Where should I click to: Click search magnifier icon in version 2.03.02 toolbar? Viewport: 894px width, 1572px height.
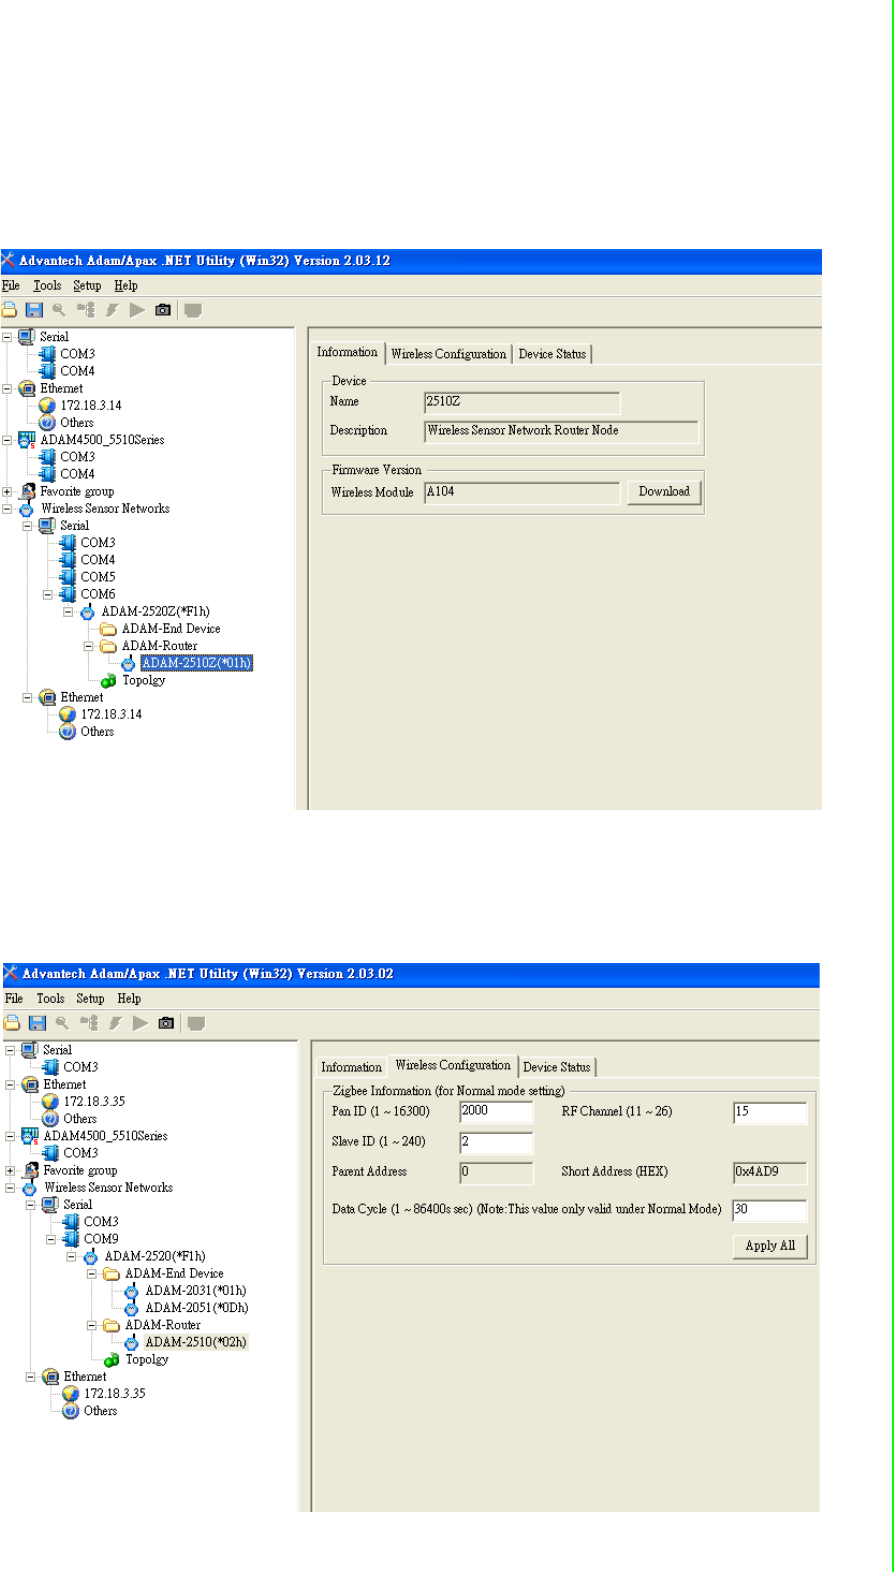point(63,1023)
